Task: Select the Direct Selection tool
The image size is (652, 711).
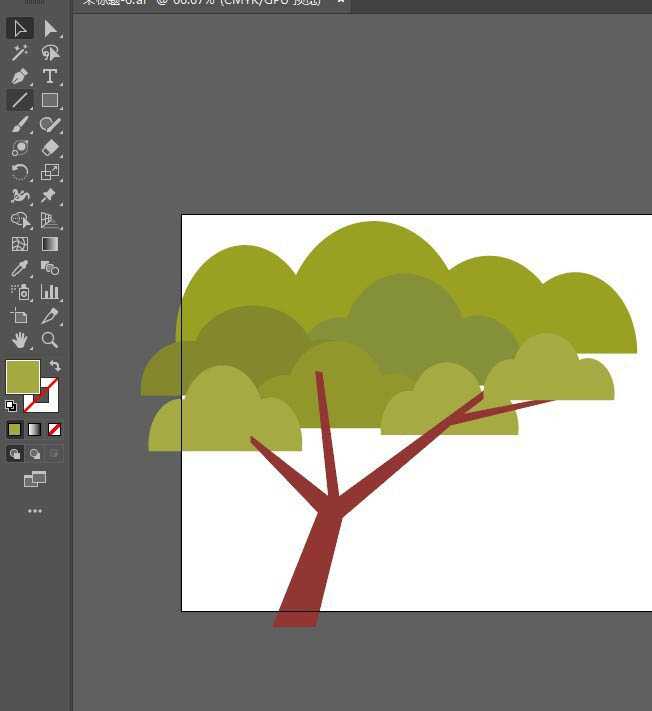Action: [x=50, y=28]
